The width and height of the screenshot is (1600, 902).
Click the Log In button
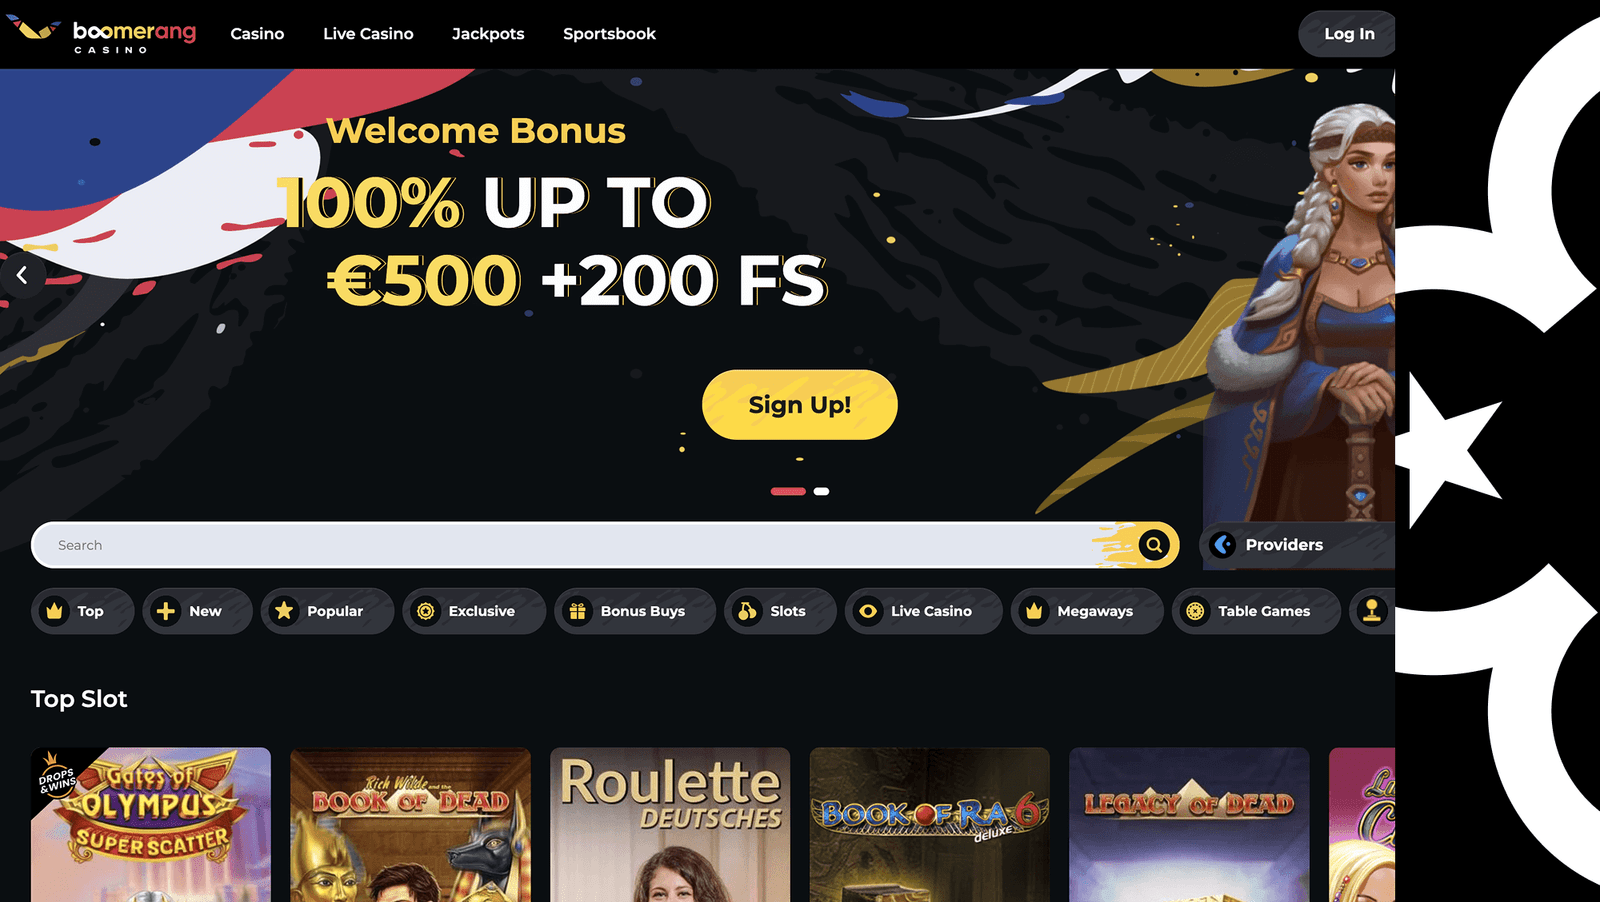tap(1347, 34)
